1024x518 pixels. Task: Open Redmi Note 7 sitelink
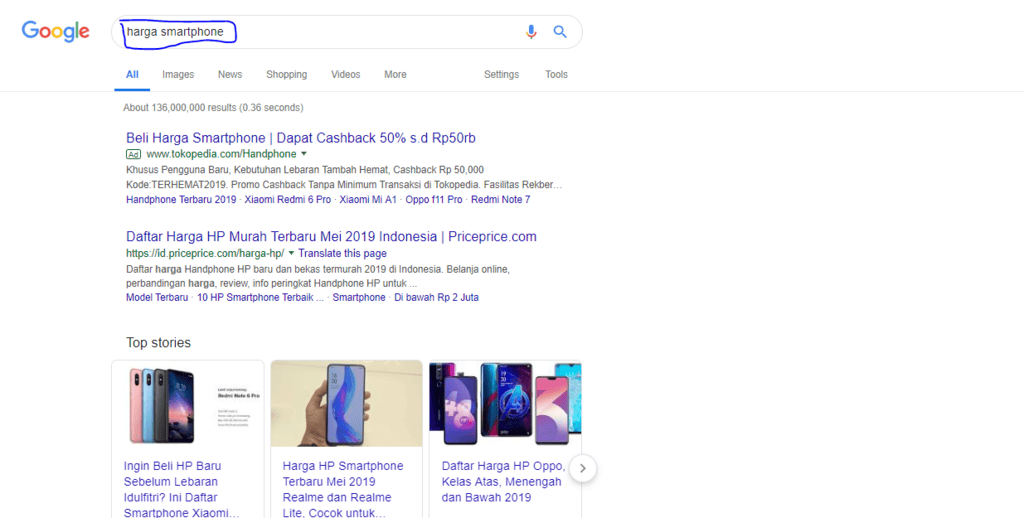point(501,199)
